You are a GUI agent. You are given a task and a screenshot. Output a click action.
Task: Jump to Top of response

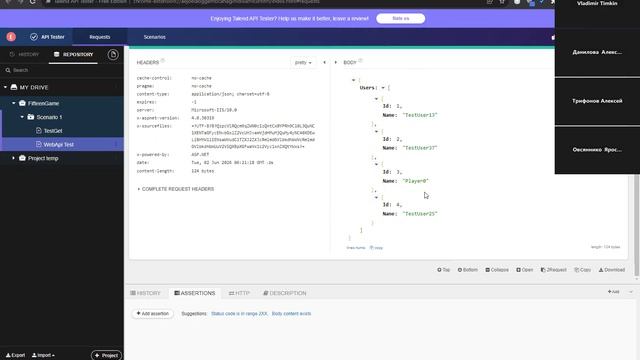click(x=443, y=270)
